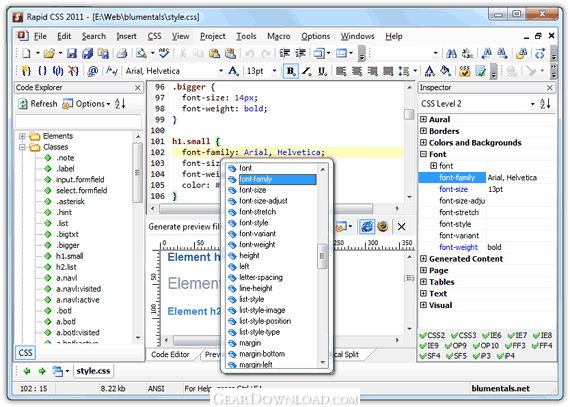Select the autocomplete popup scrollbar thumb

pyautogui.click(x=322, y=256)
